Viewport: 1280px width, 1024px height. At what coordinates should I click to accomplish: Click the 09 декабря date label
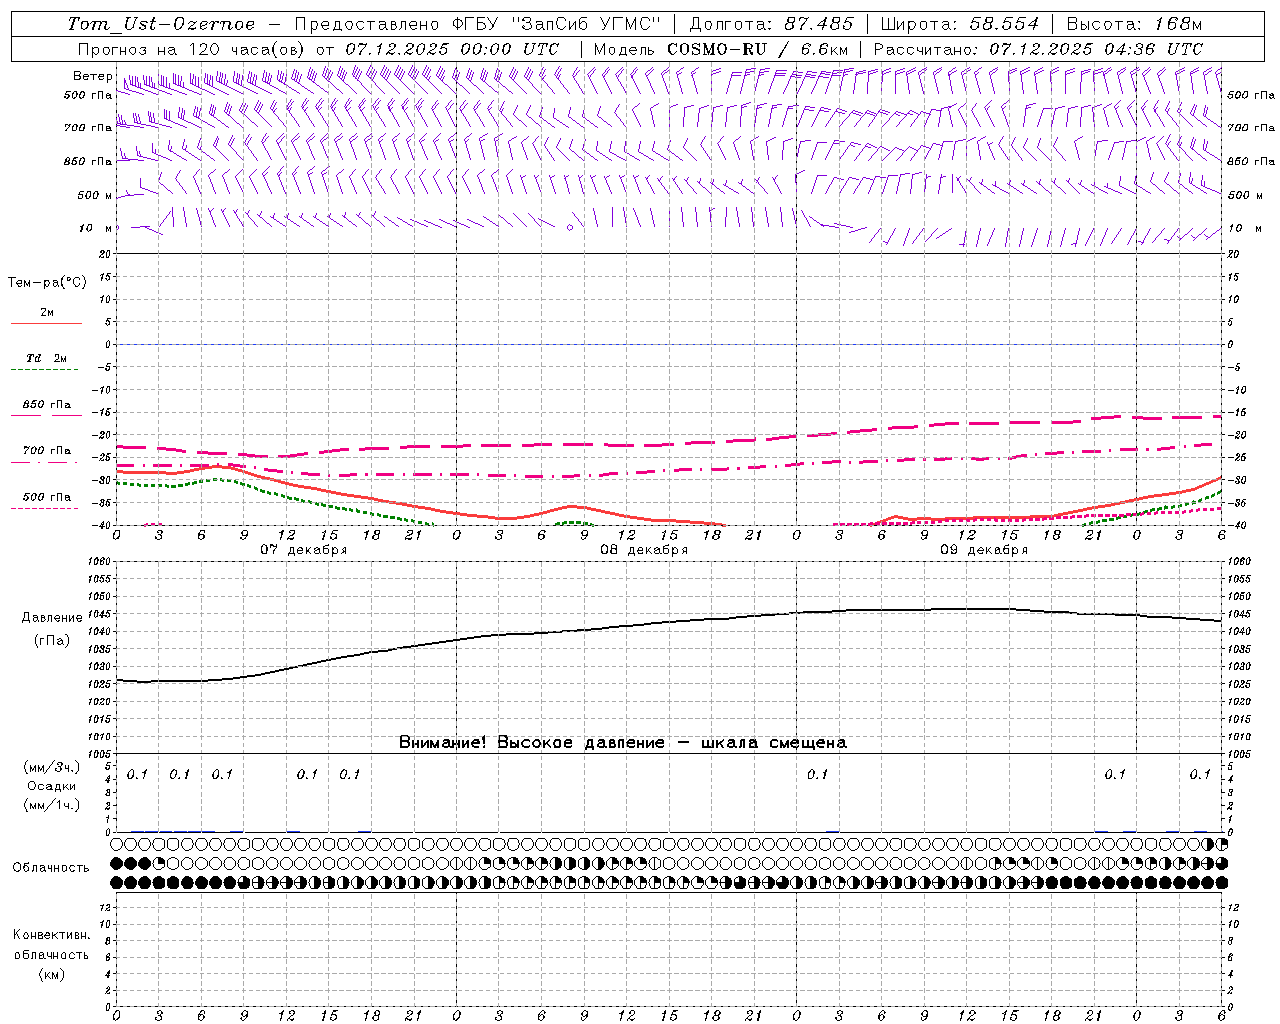pos(984,550)
